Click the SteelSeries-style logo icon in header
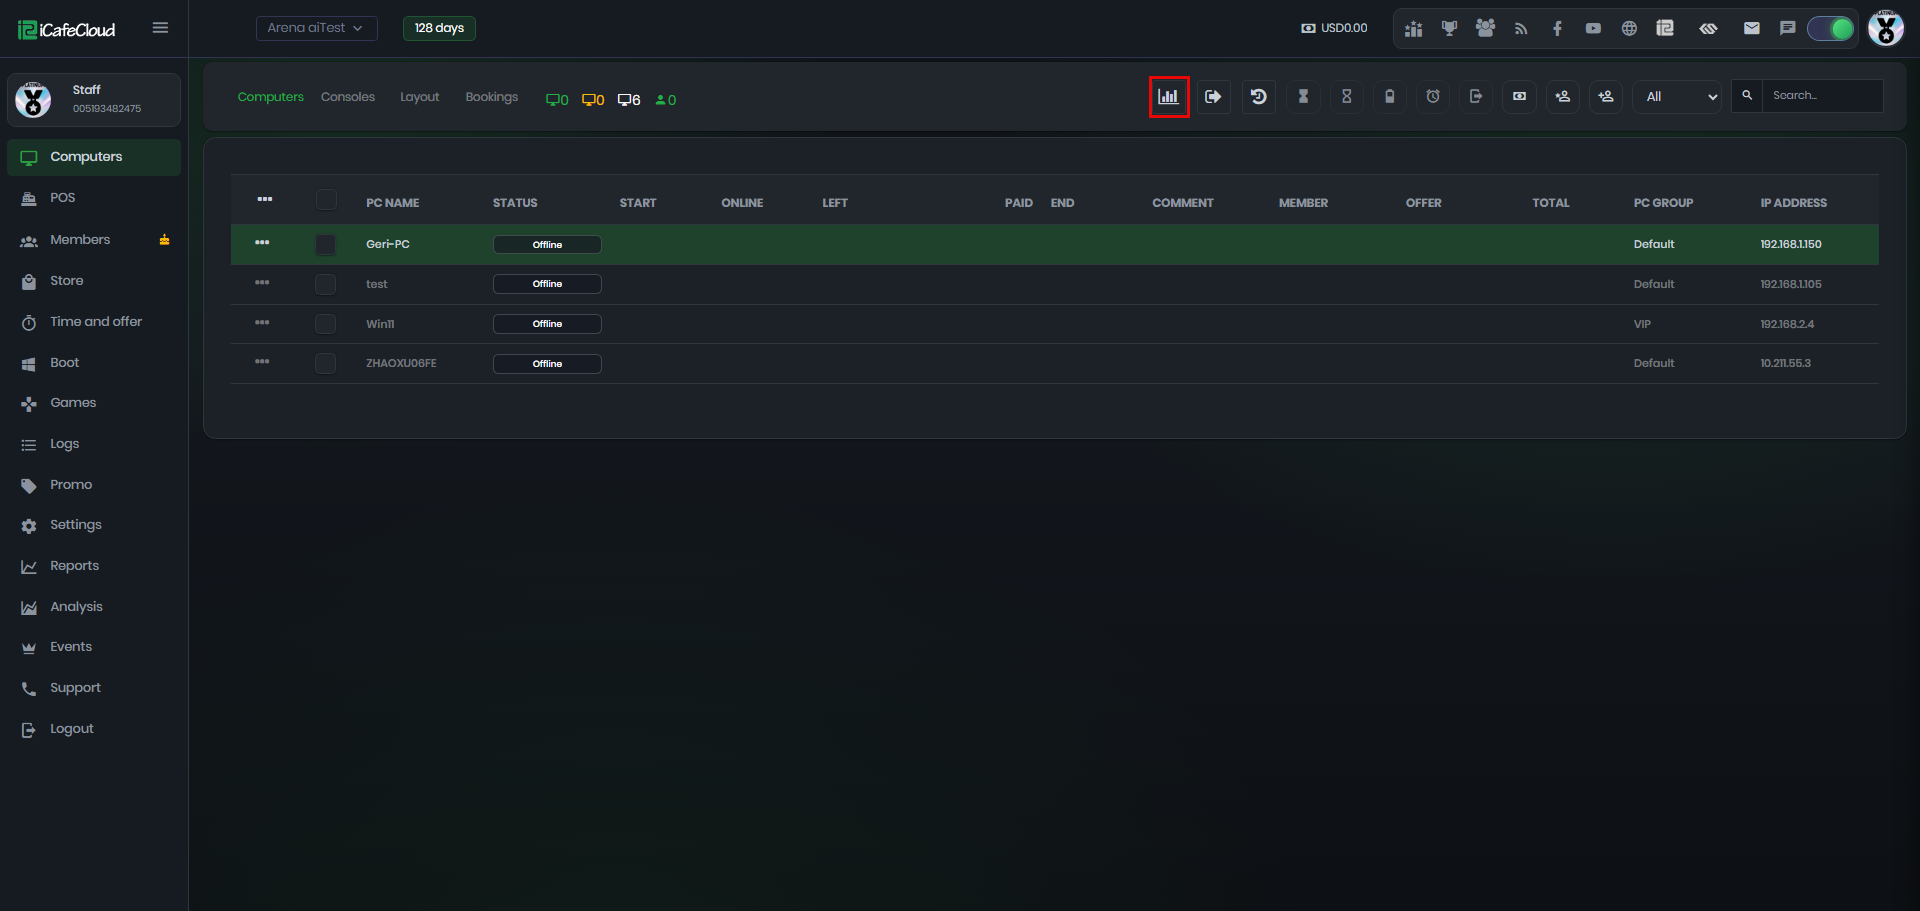This screenshot has width=1920, height=911. 1708,29
